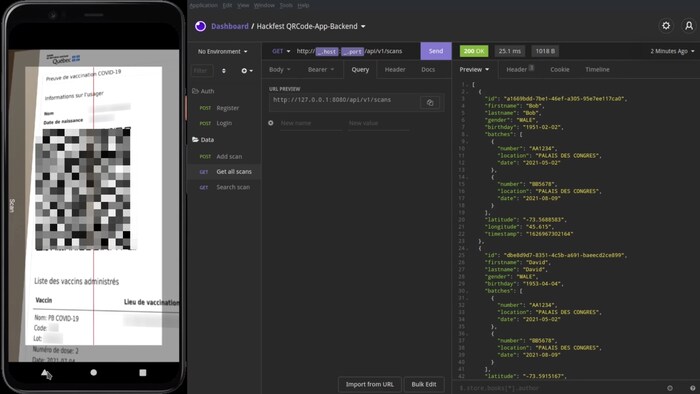Click the "firstname": "David" JSON line

518,262
